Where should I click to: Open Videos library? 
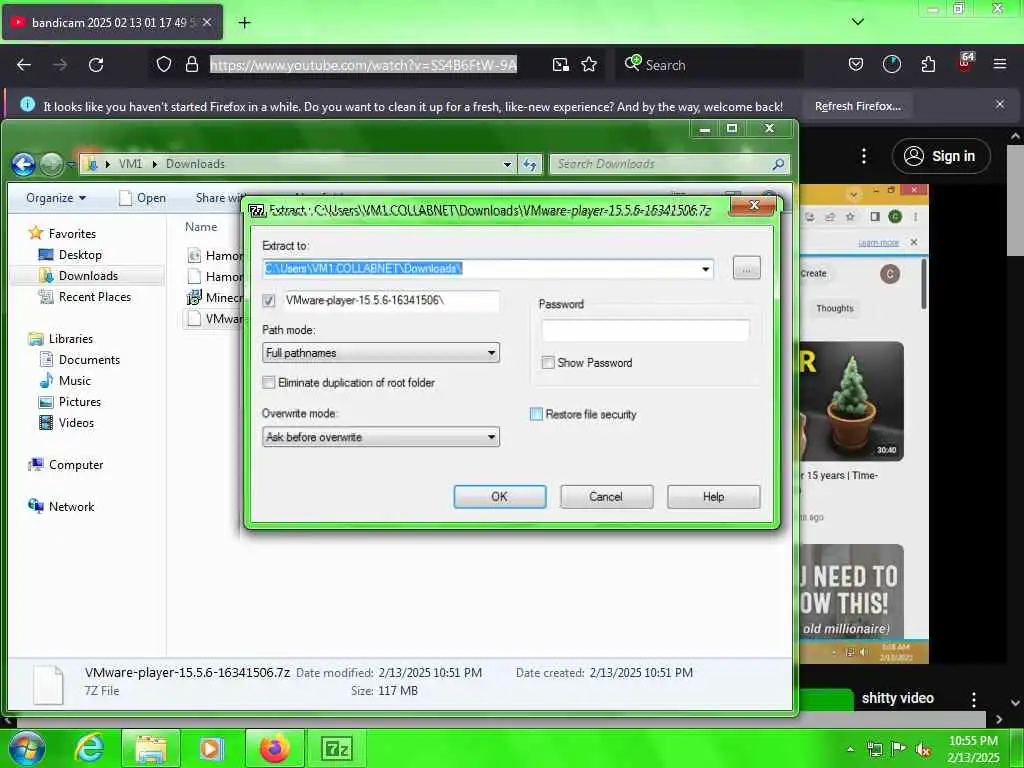pos(67,423)
